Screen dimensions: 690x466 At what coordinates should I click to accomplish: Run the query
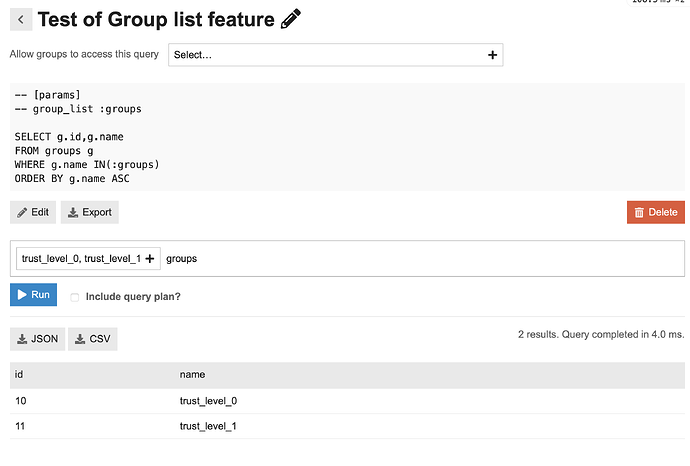pos(33,294)
